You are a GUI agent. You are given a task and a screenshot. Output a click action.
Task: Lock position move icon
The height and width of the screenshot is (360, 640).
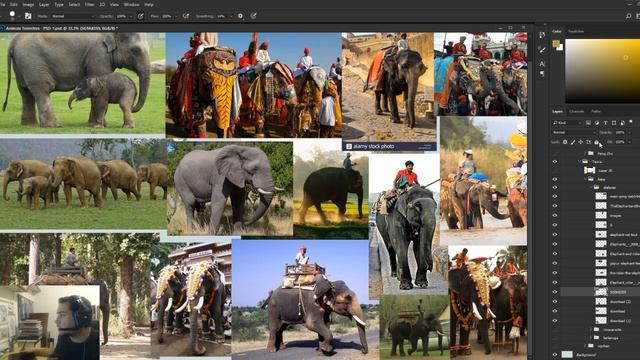580,142
